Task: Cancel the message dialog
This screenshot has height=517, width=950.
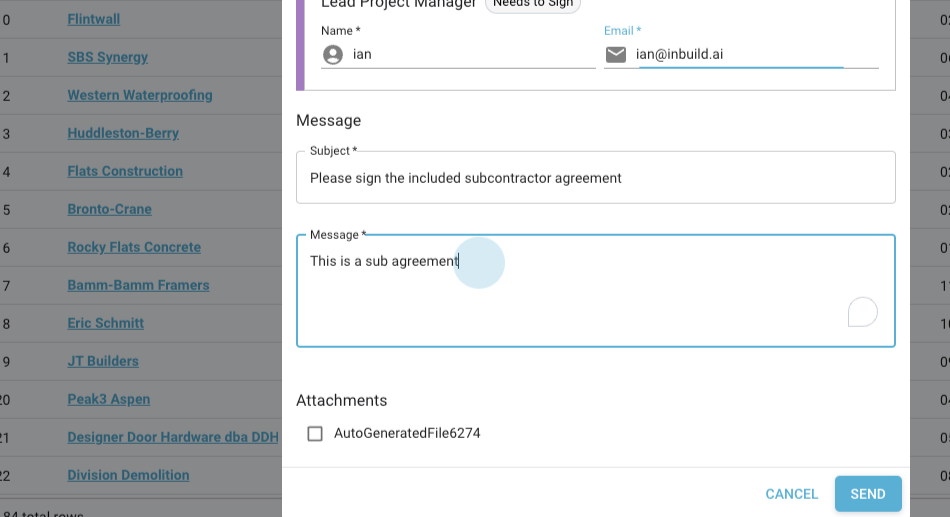Action: tap(791, 494)
